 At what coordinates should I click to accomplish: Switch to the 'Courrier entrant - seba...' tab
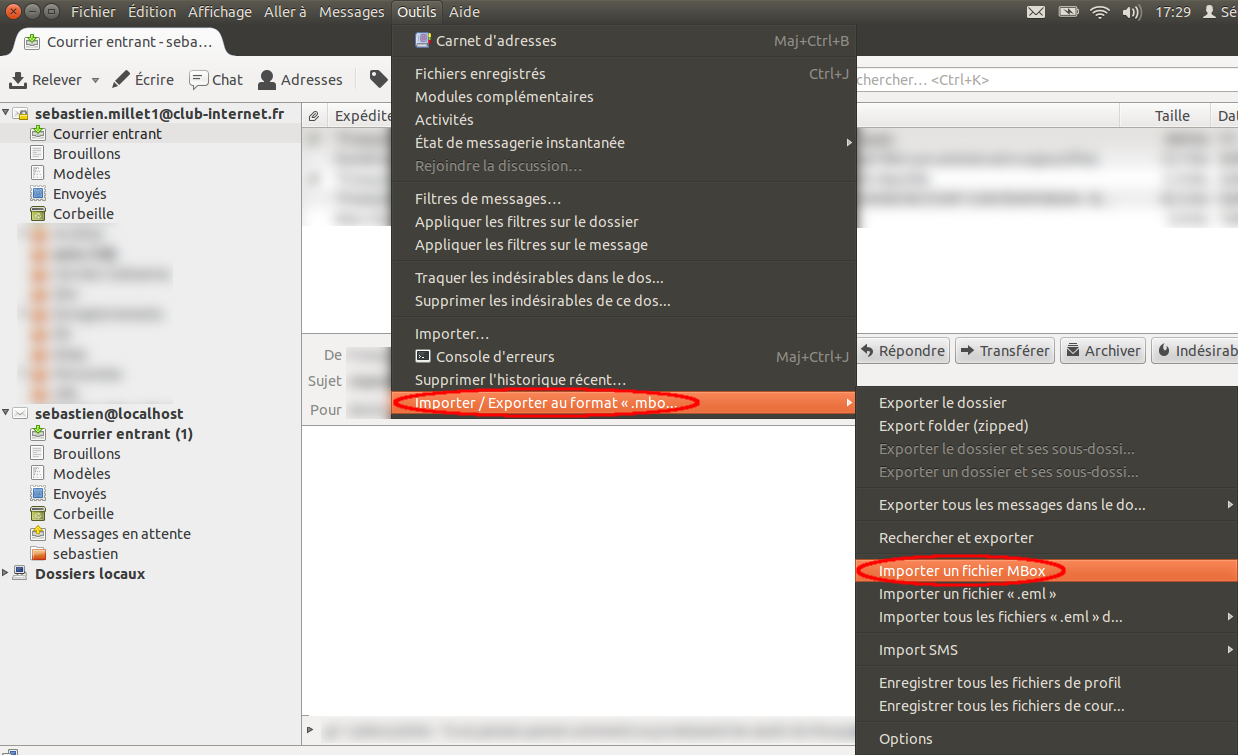[120, 43]
